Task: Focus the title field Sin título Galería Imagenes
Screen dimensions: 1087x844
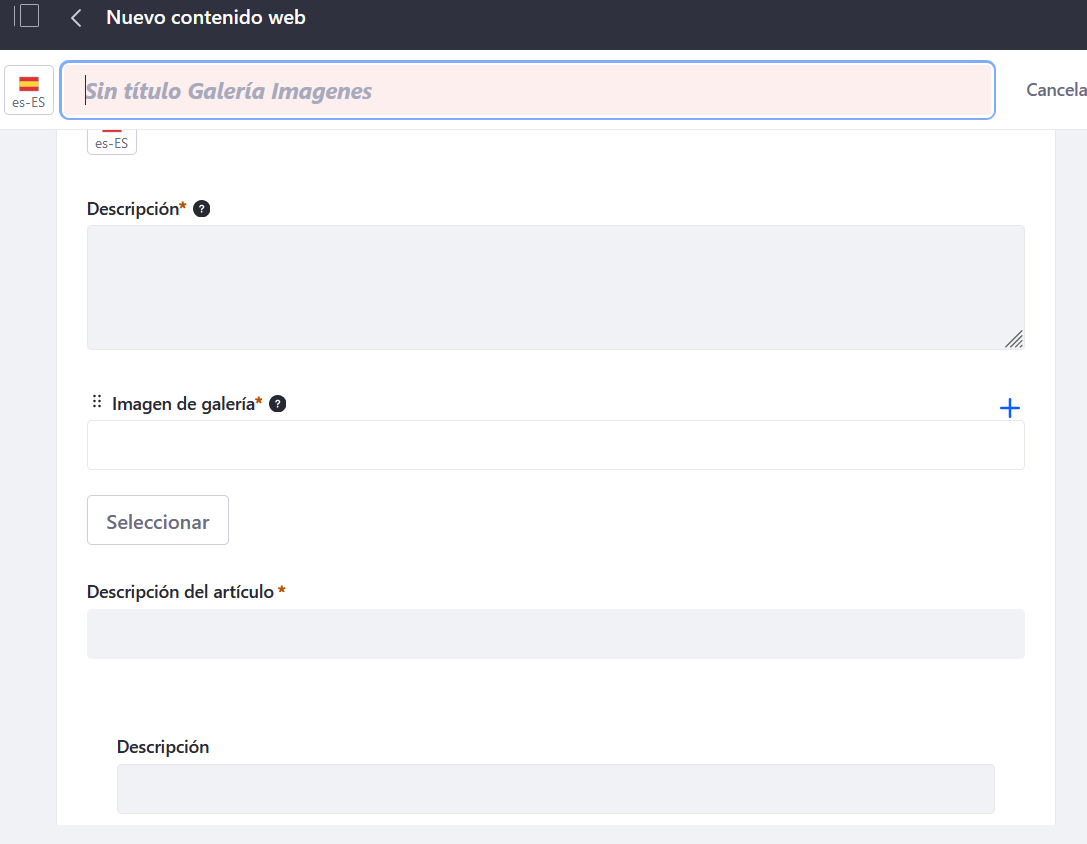Action: click(527, 91)
